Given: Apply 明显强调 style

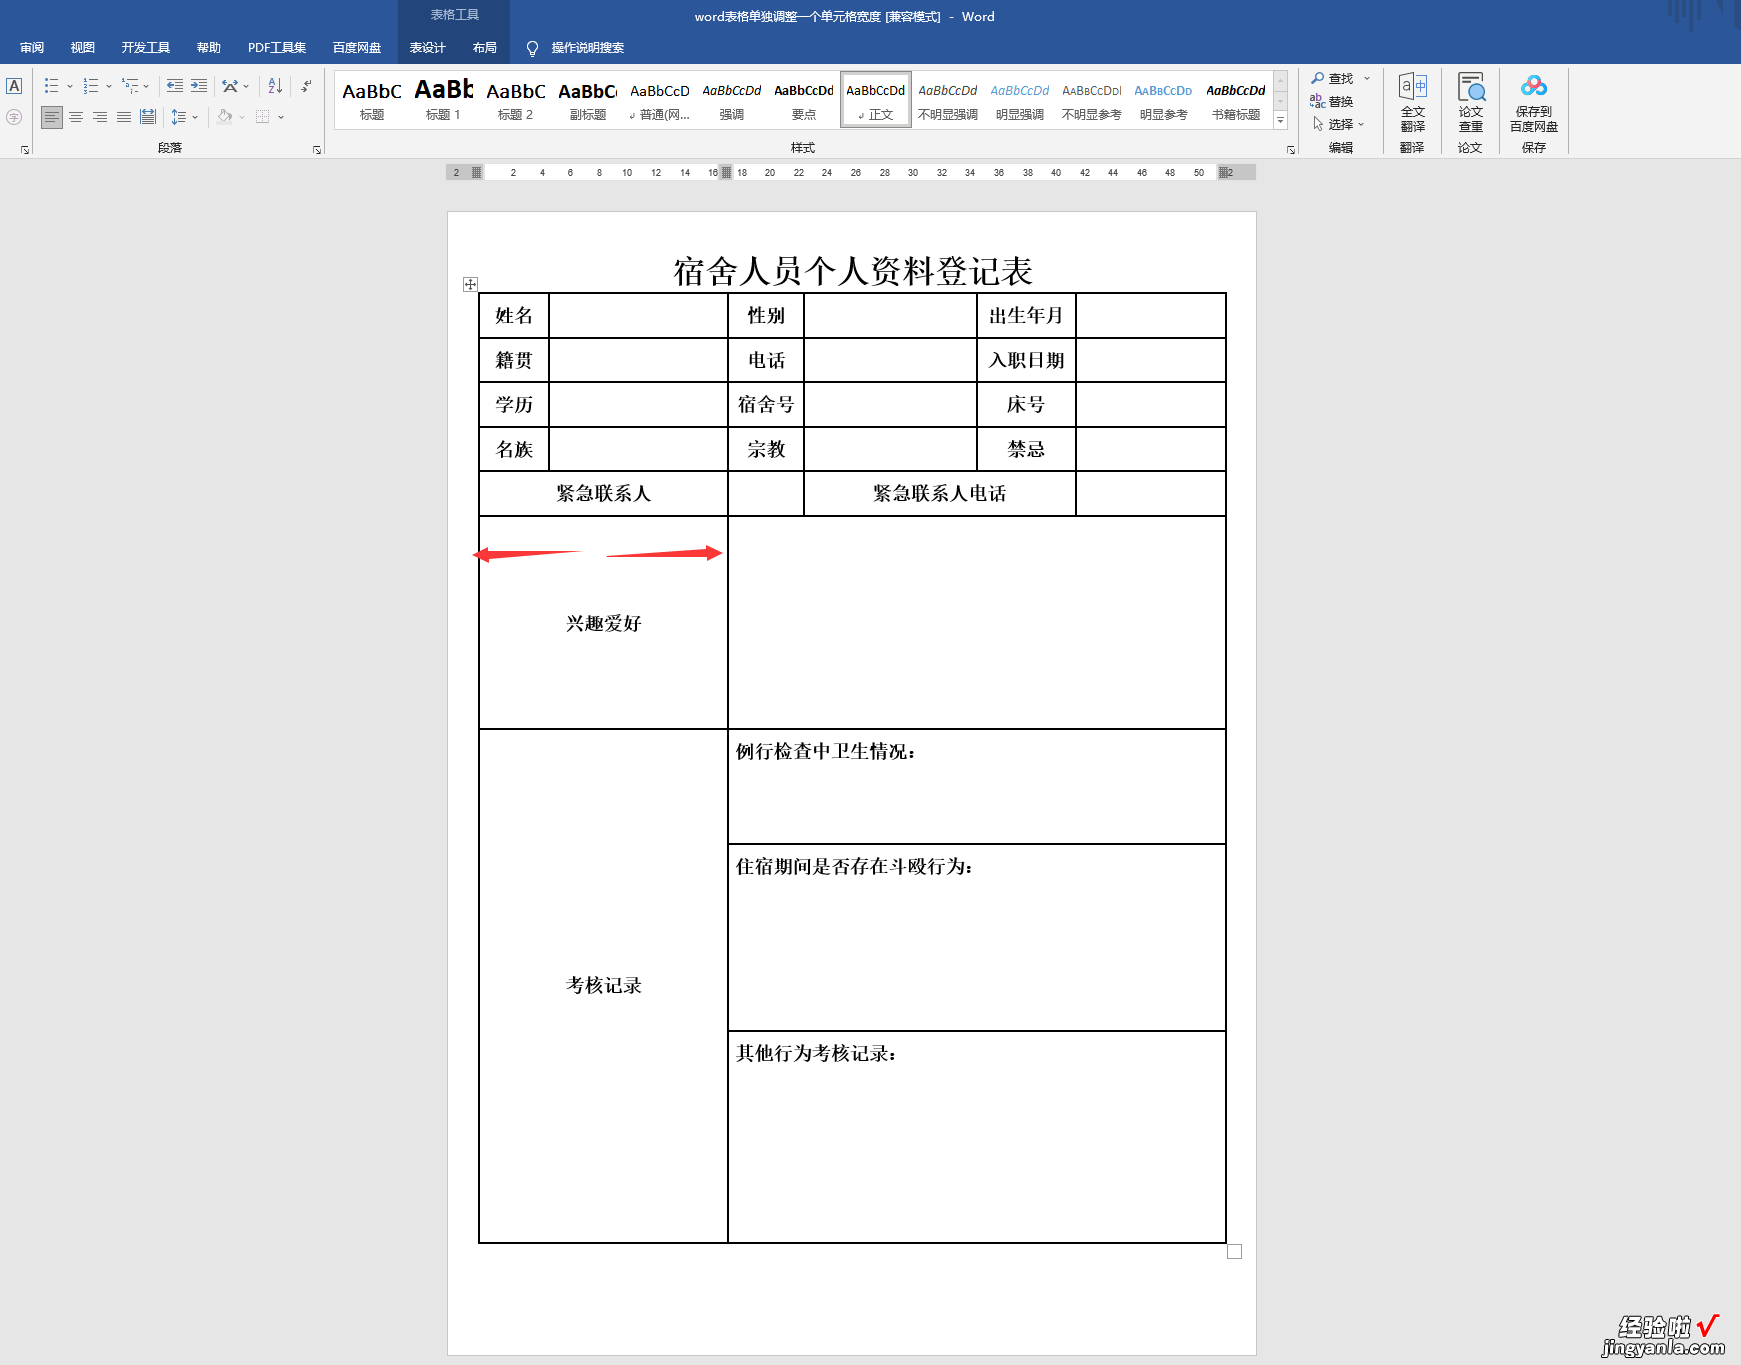Looking at the screenshot, I should click(x=1020, y=100).
